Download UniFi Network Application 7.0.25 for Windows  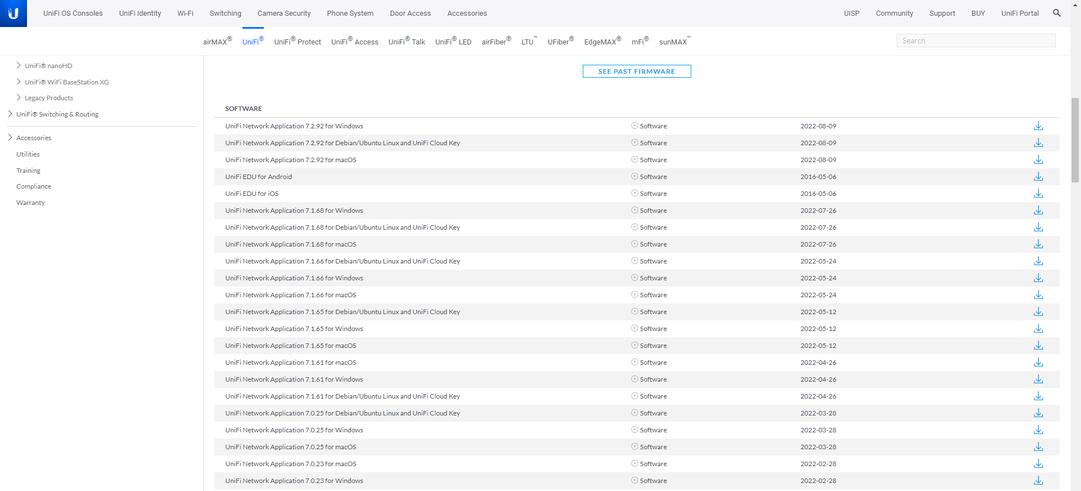[x=1038, y=430]
